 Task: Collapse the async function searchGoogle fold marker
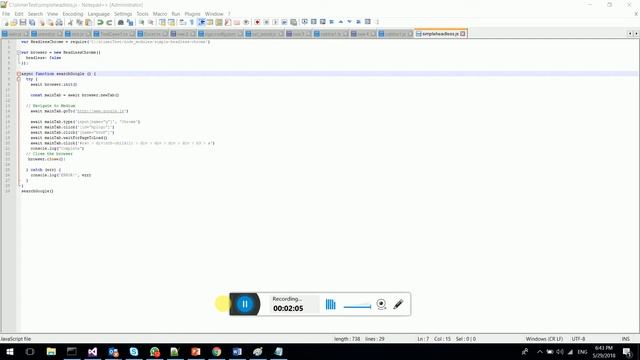click(x=19, y=74)
